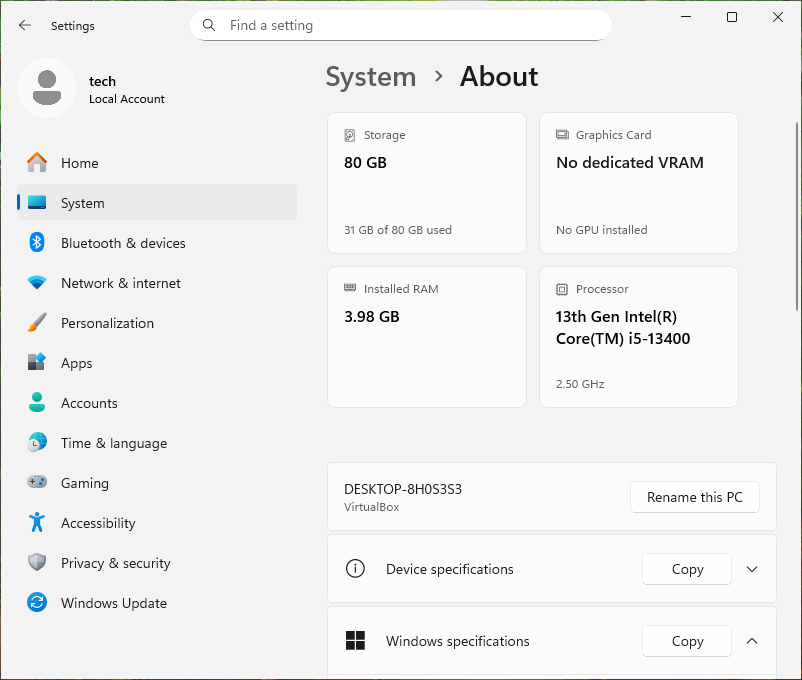Open the Accounts settings page
This screenshot has height=680, width=802.
pyautogui.click(x=157, y=402)
